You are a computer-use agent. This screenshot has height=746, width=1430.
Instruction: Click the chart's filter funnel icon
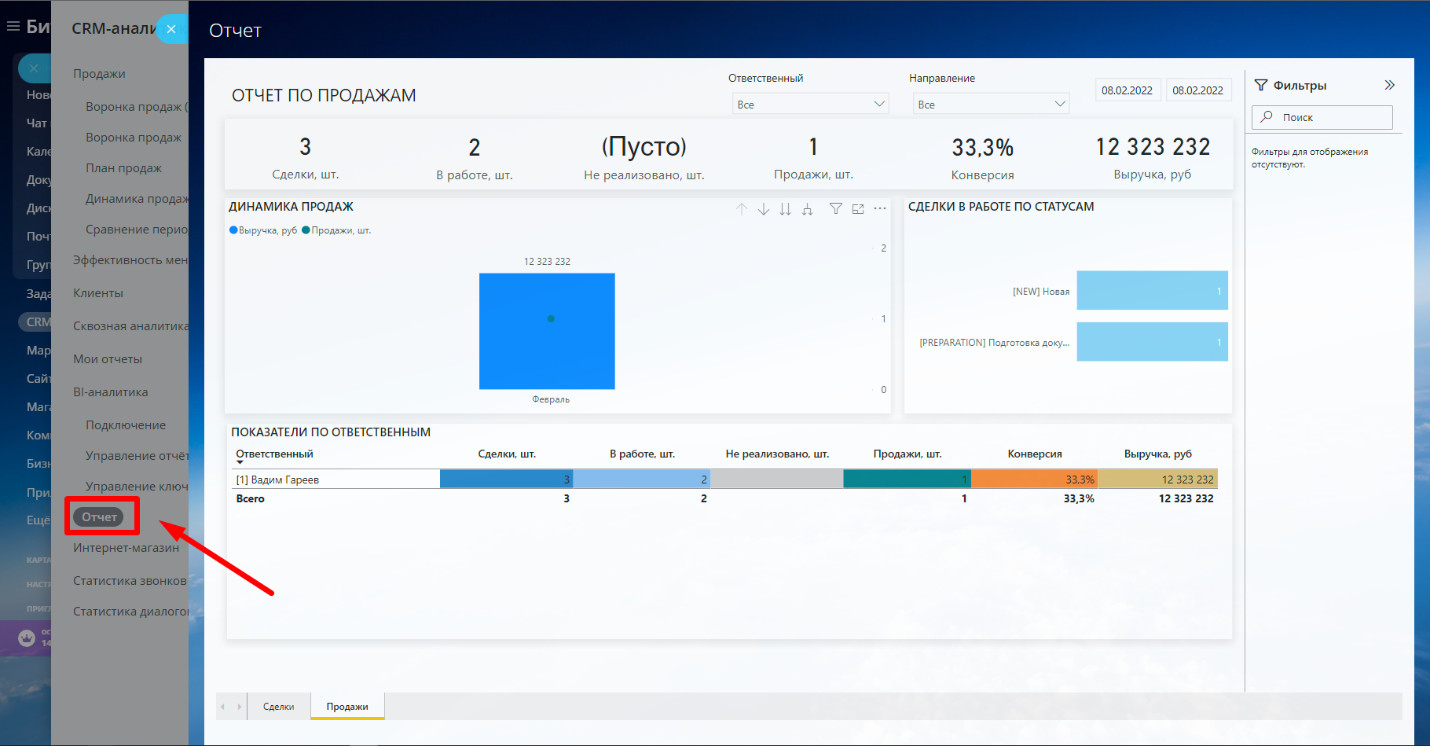(836, 209)
